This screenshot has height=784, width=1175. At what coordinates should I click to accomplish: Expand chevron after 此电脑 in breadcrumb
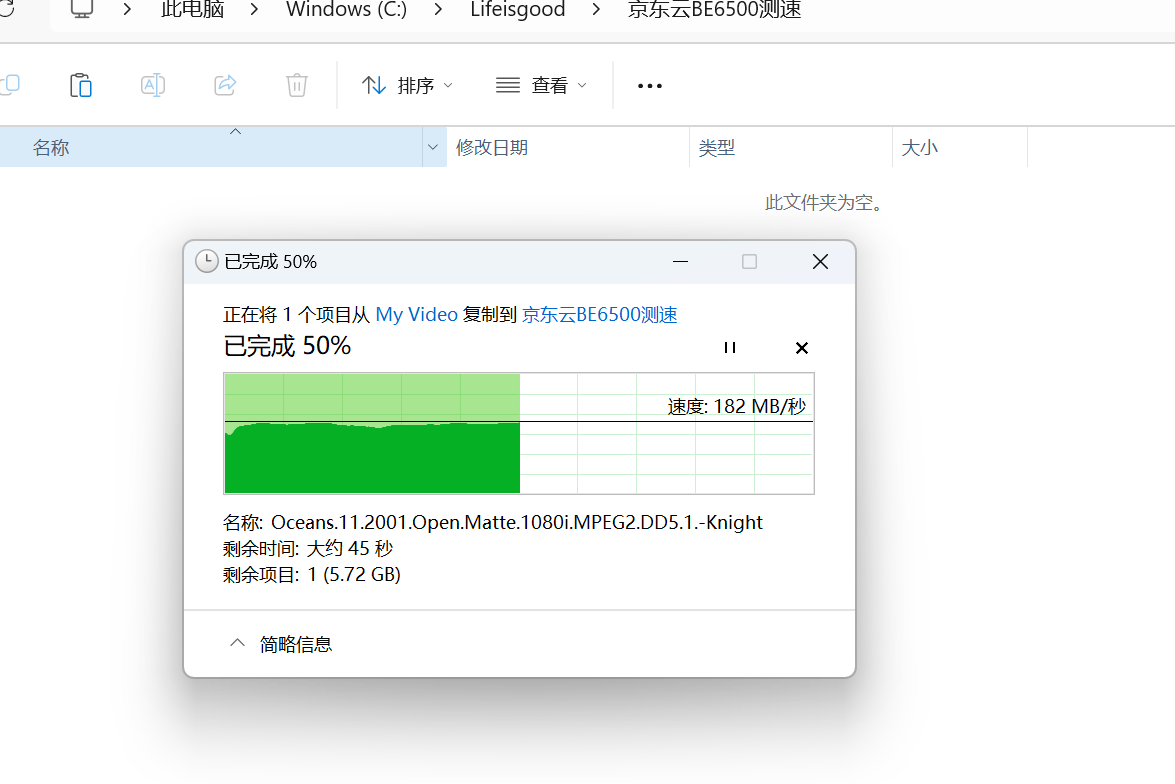click(255, 10)
